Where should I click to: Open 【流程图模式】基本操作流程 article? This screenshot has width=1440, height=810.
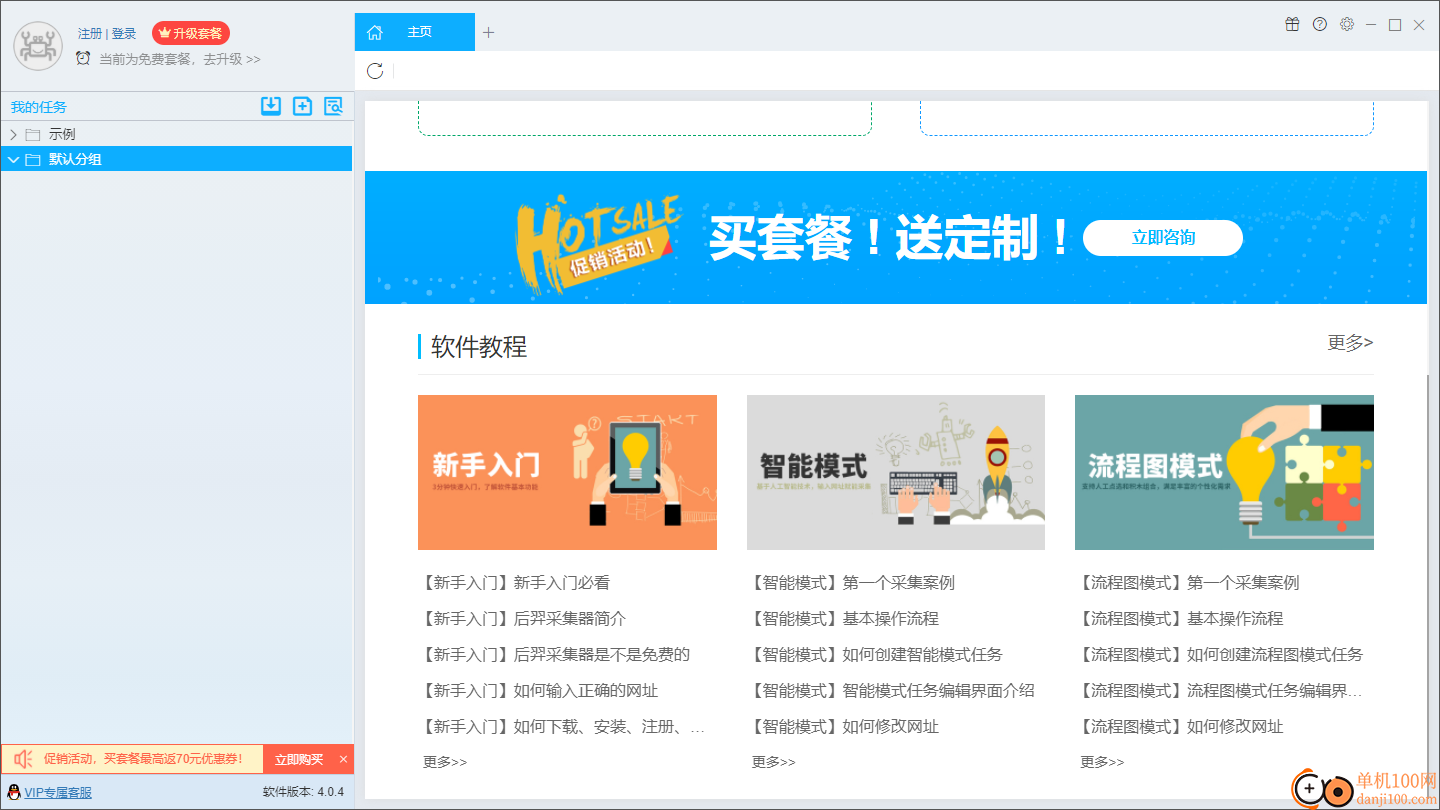[x=1181, y=619]
